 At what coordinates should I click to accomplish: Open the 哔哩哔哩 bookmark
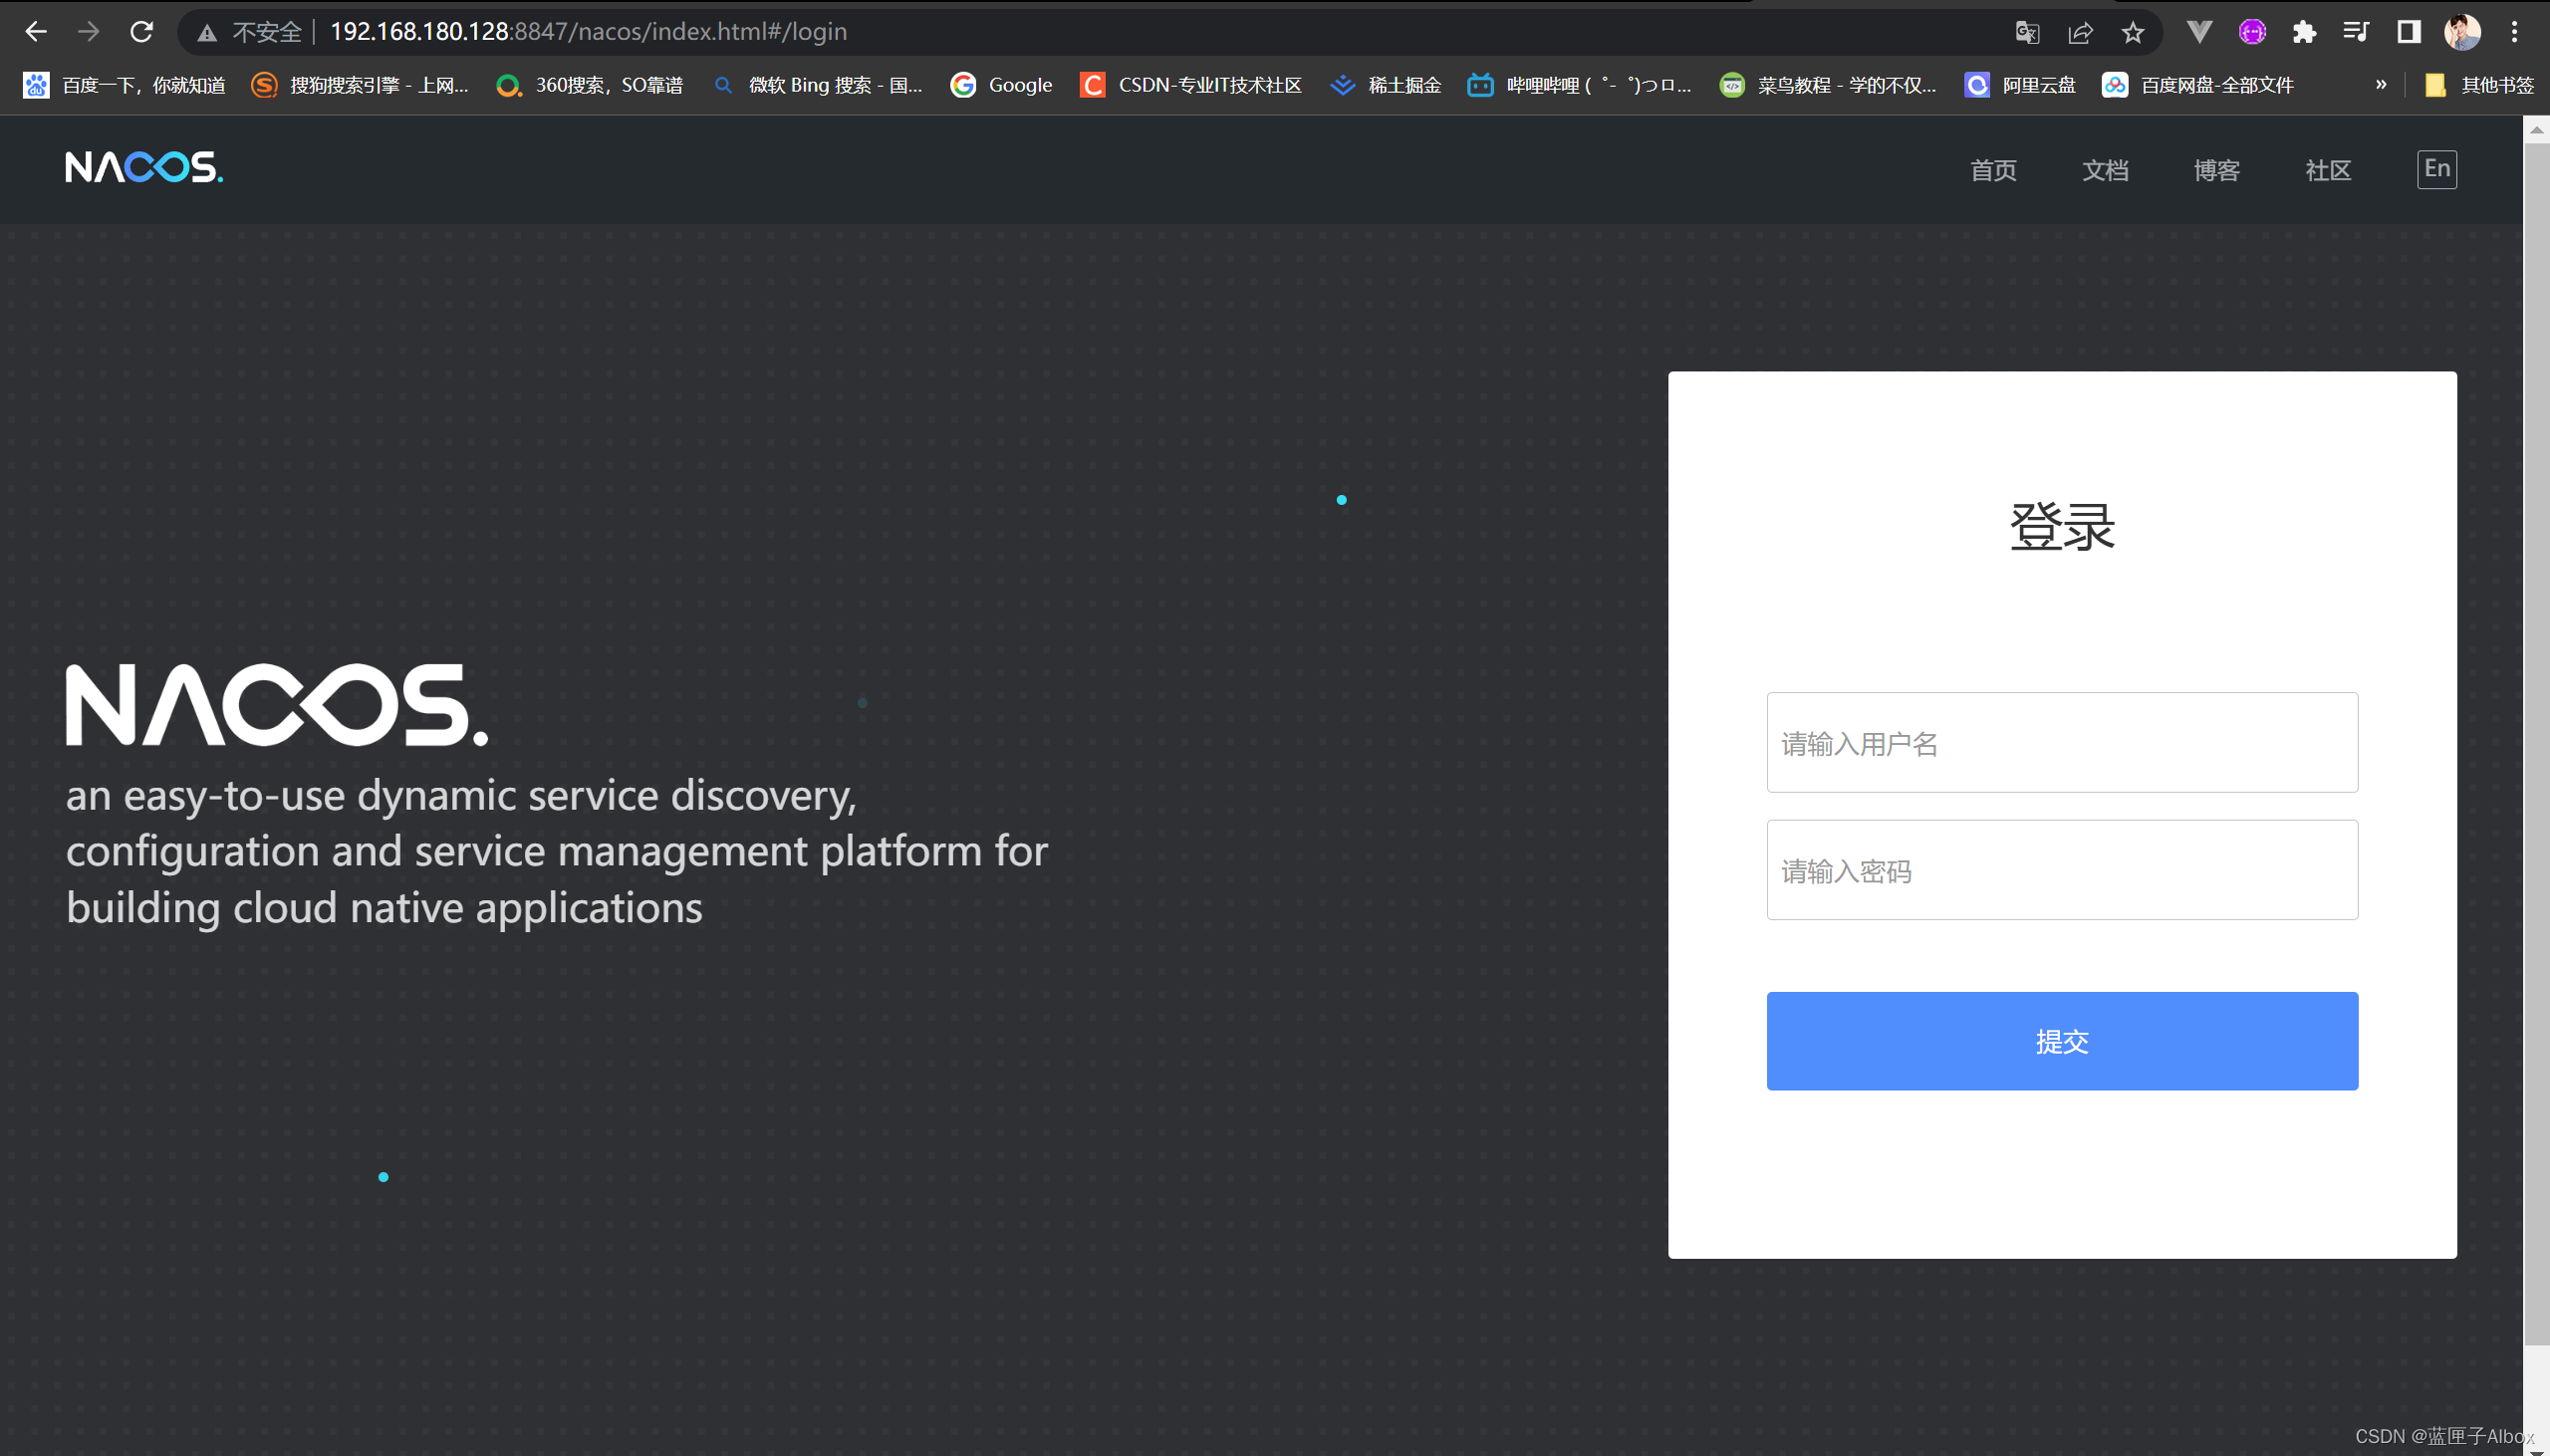(1580, 85)
